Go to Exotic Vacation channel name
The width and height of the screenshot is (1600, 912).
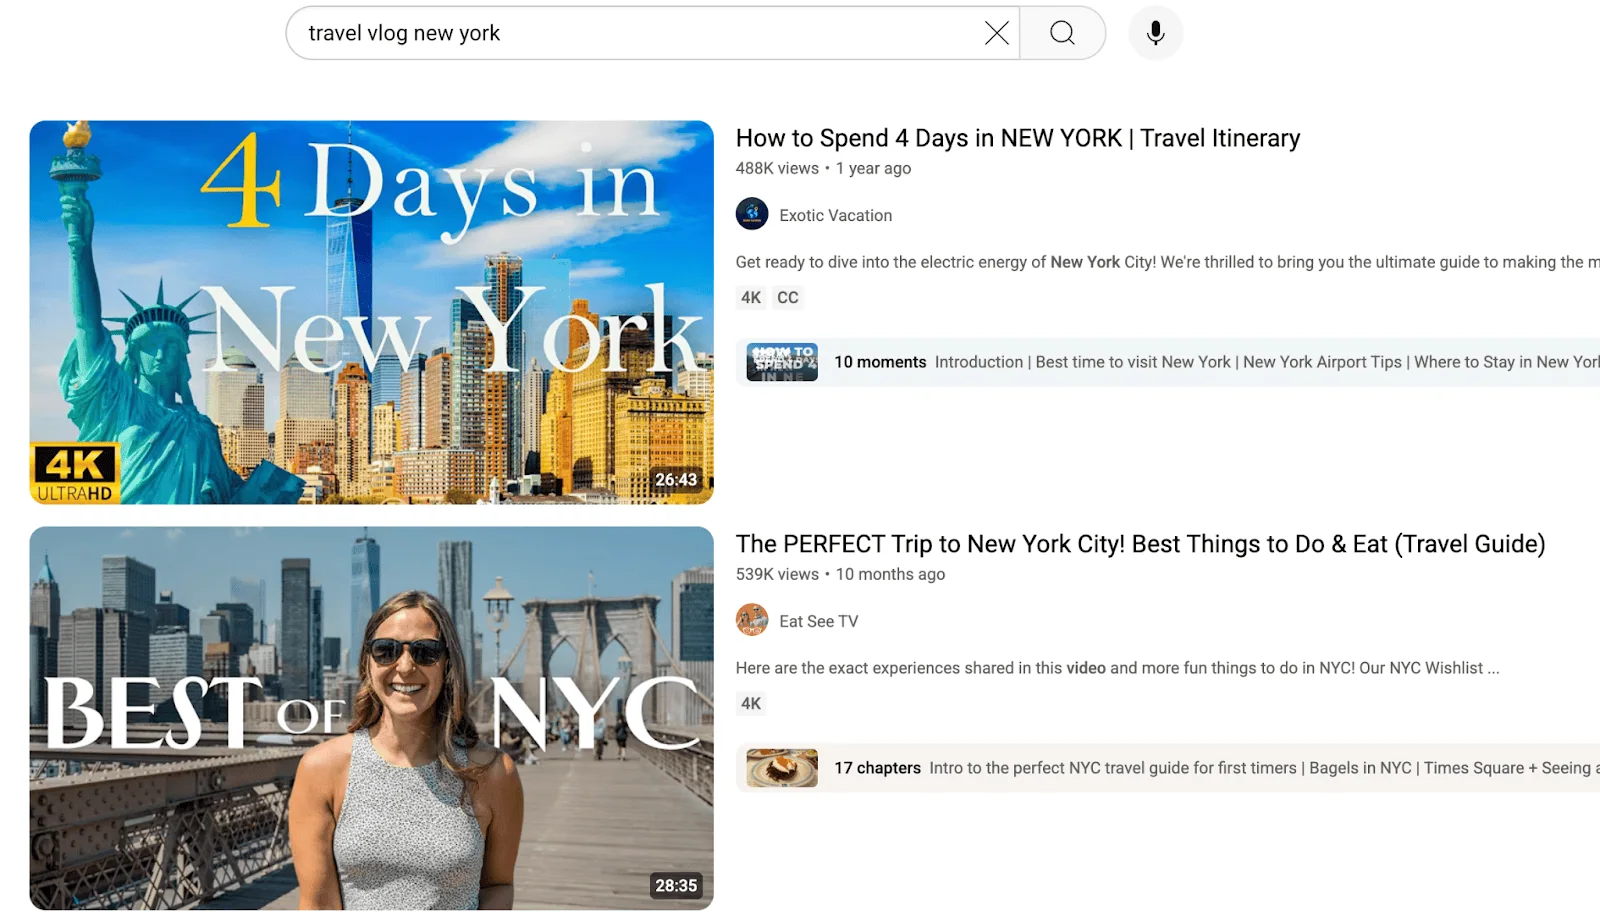(x=835, y=215)
